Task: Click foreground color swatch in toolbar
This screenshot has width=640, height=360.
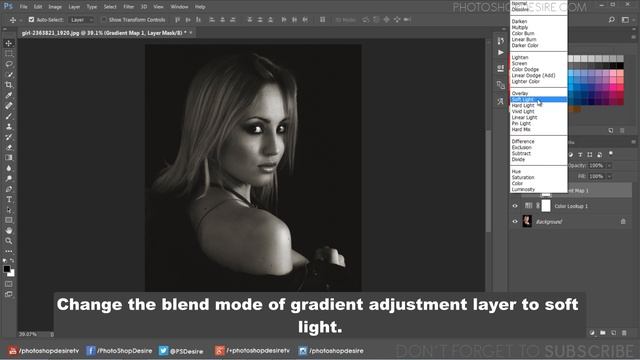Action: (x=7, y=269)
